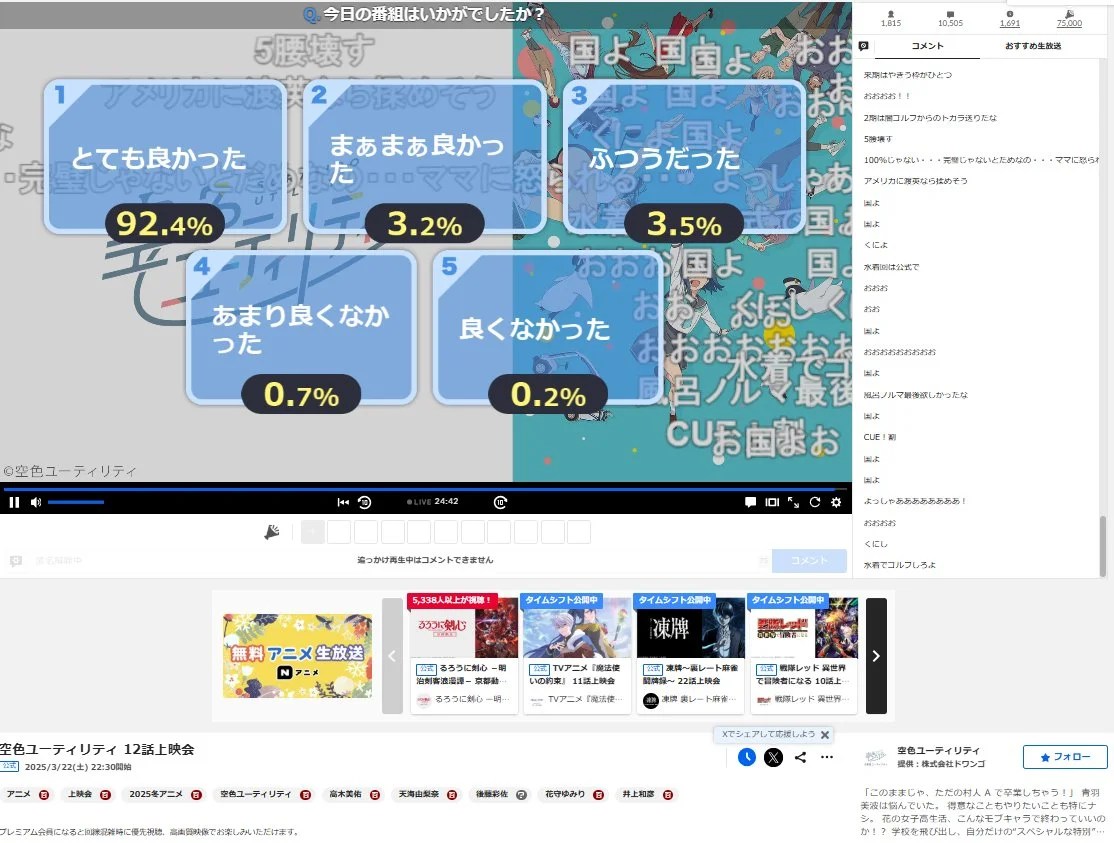Screen dimensions: 1114x843
Task: Open the 天海由梨奈 tag
Action: [x=418, y=795]
